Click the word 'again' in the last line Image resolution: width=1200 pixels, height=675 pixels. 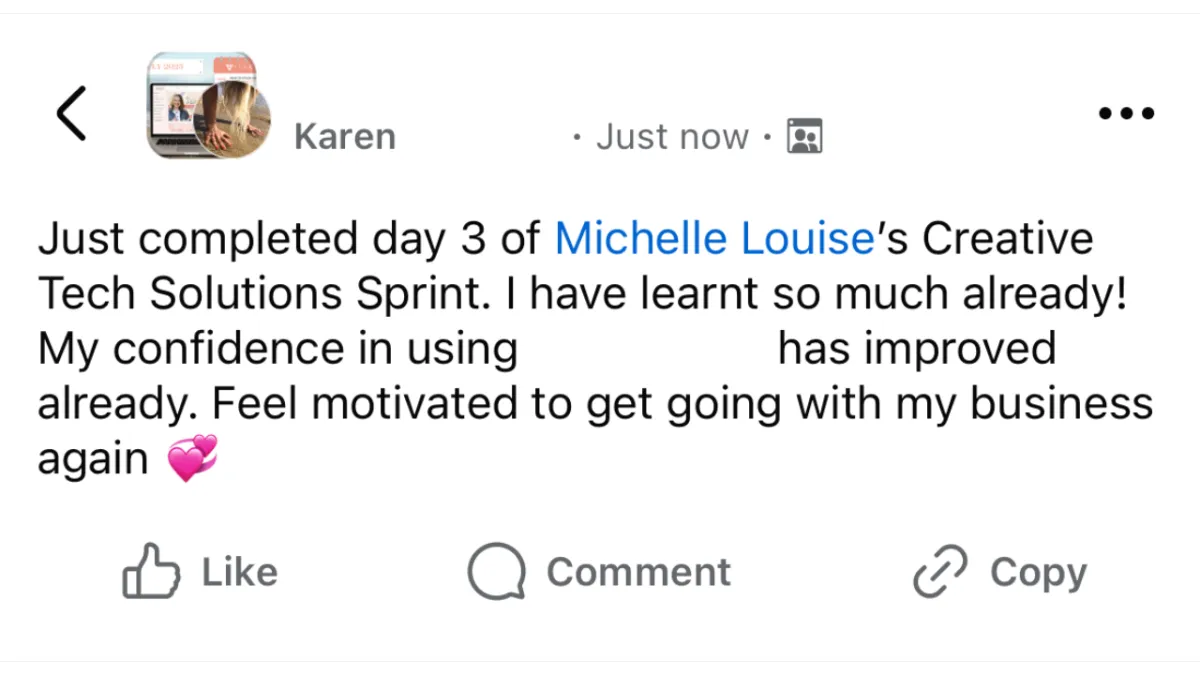(x=93, y=460)
